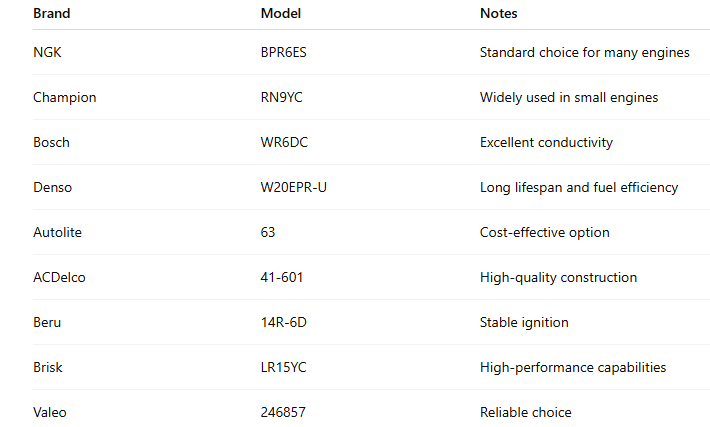Select the Champion brand cell
The image size is (710, 427).
tap(64, 97)
